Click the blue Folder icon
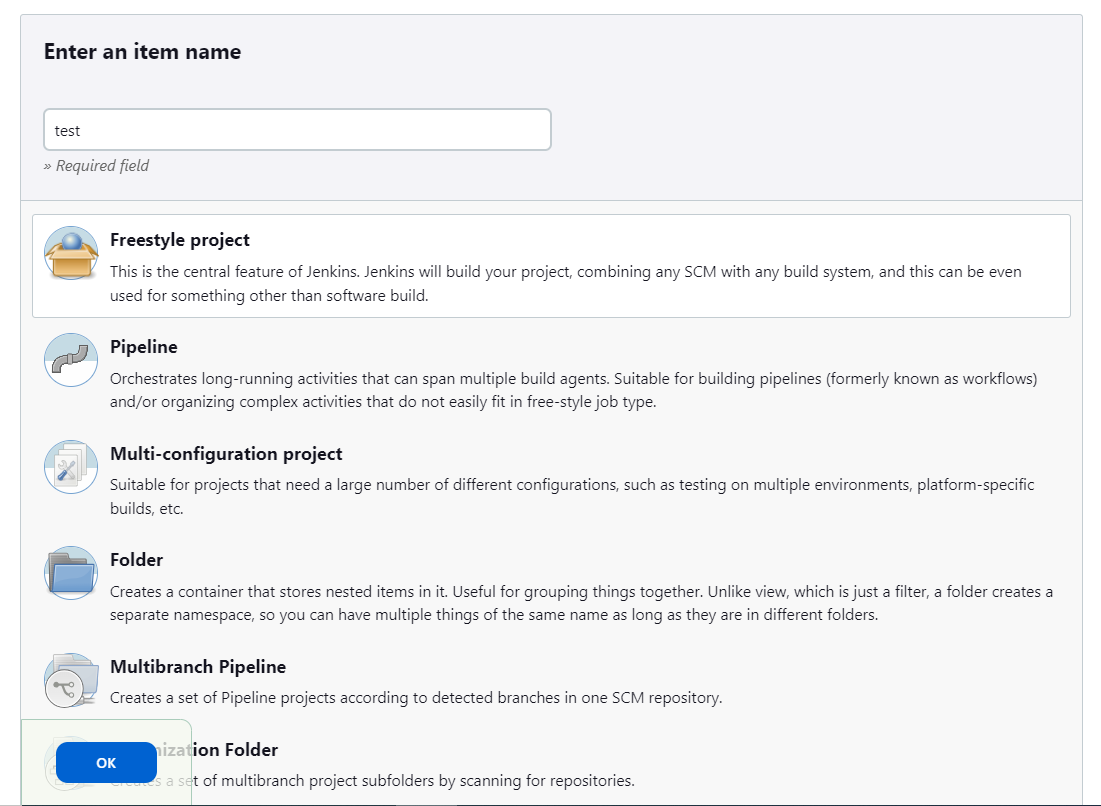Screen dimensions: 1101x806 71,573
